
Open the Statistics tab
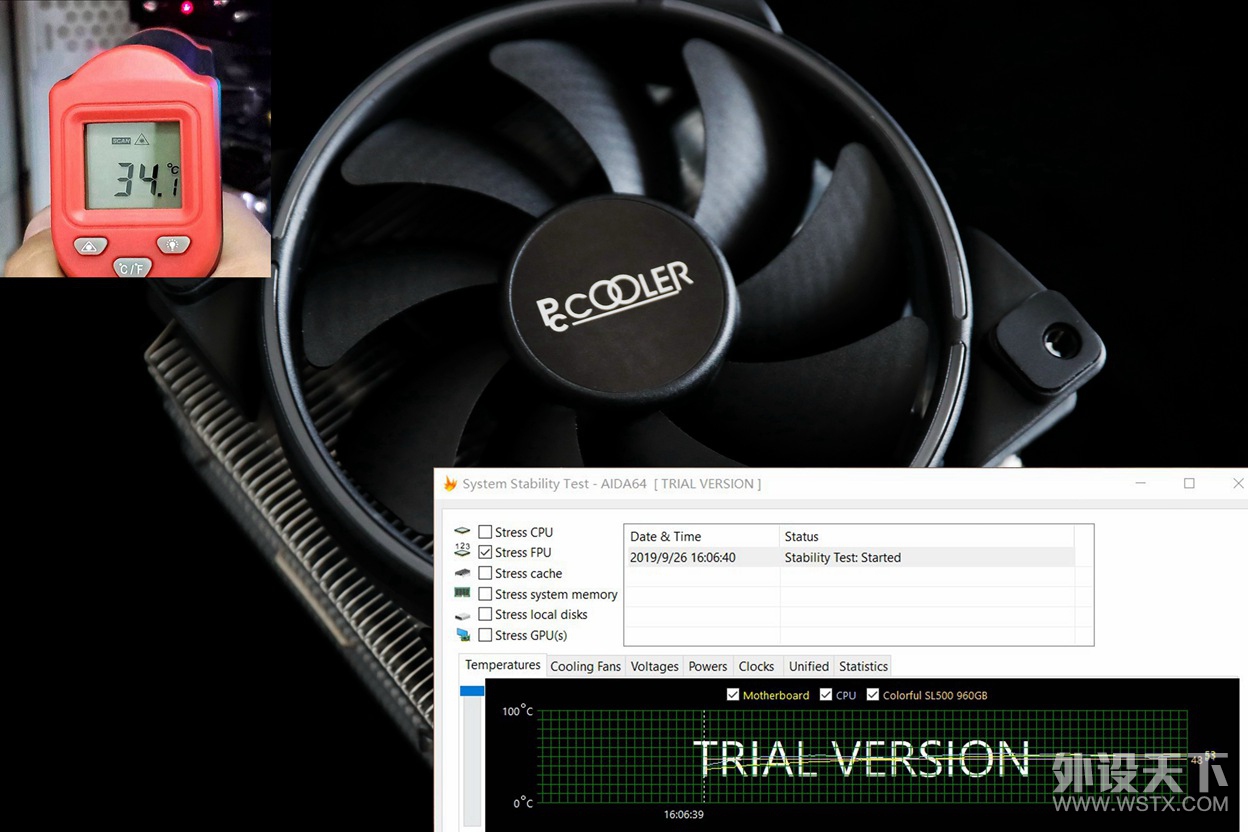pos(864,666)
